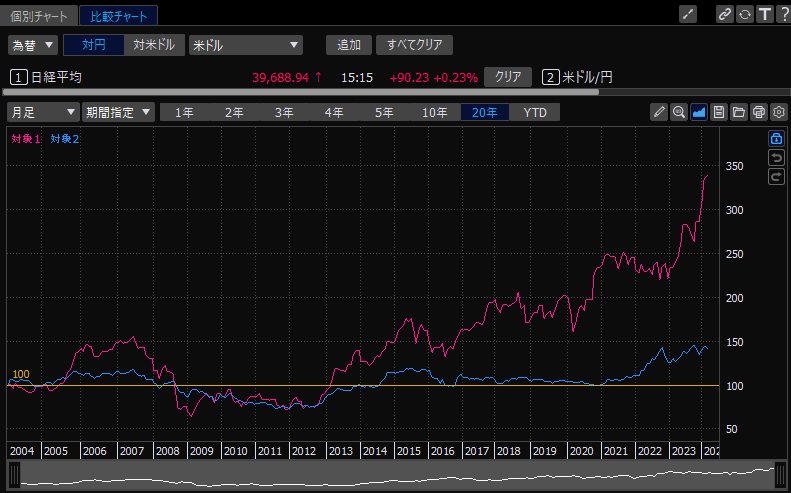This screenshot has width=791, height=493.
Task: Set the period to 4年
Action: click(x=334, y=112)
